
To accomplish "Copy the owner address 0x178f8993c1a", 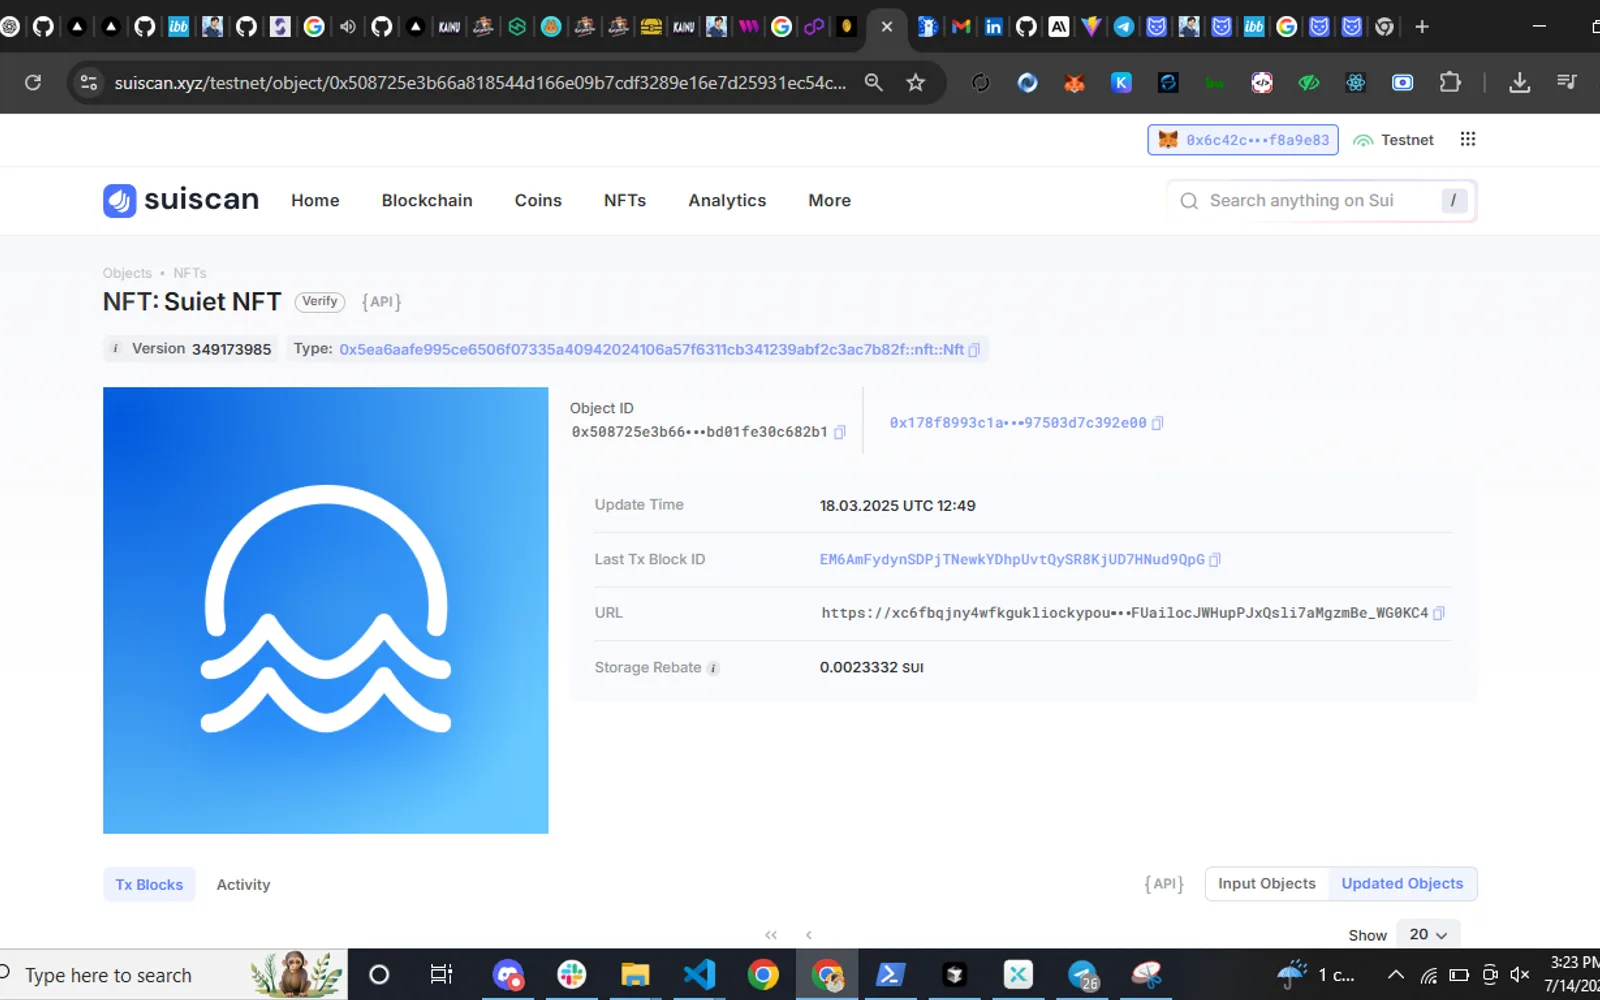I will [1157, 423].
